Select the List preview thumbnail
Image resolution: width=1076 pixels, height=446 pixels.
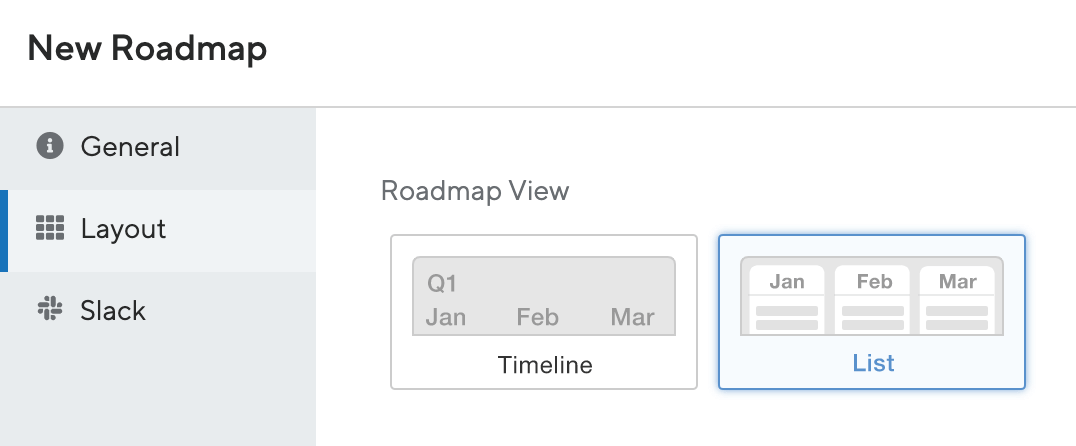coord(872,296)
